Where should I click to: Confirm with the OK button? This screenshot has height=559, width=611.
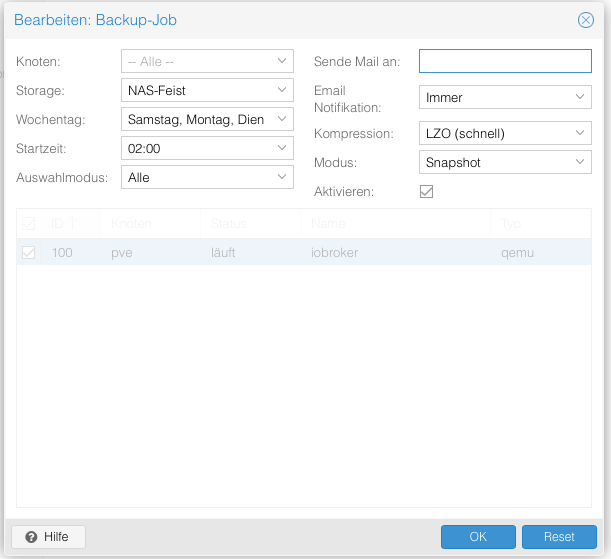click(x=478, y=537)
